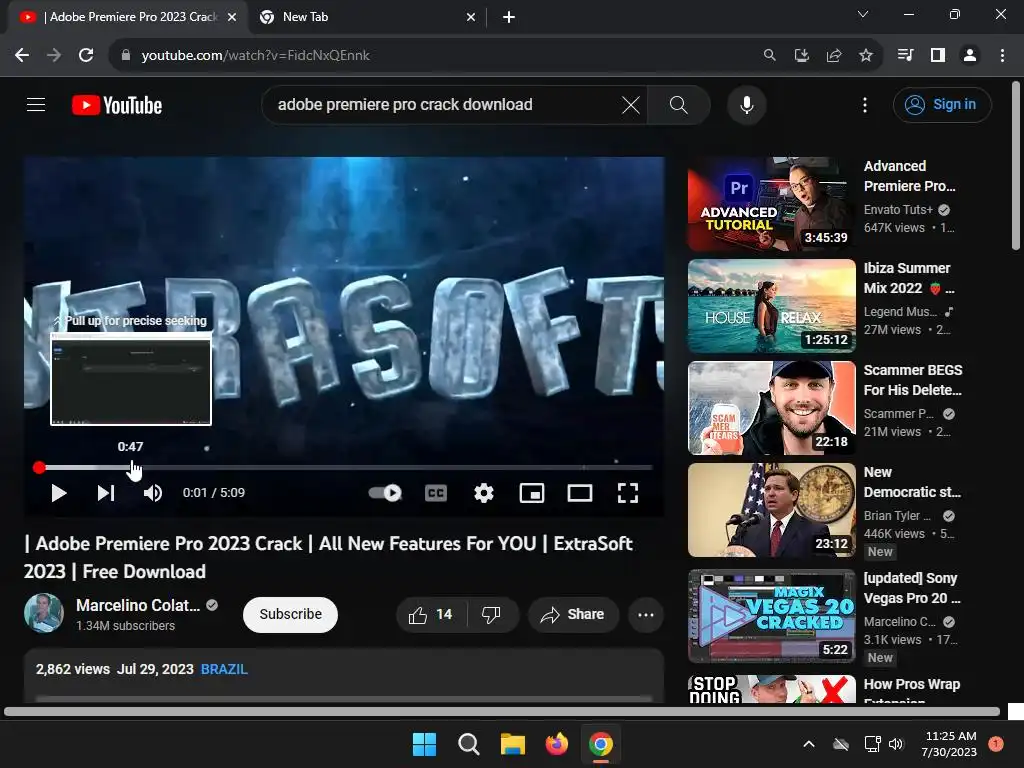Click the share page icon in address bar
This screenshot has height=768, width=1024.
tap(833, 56)
